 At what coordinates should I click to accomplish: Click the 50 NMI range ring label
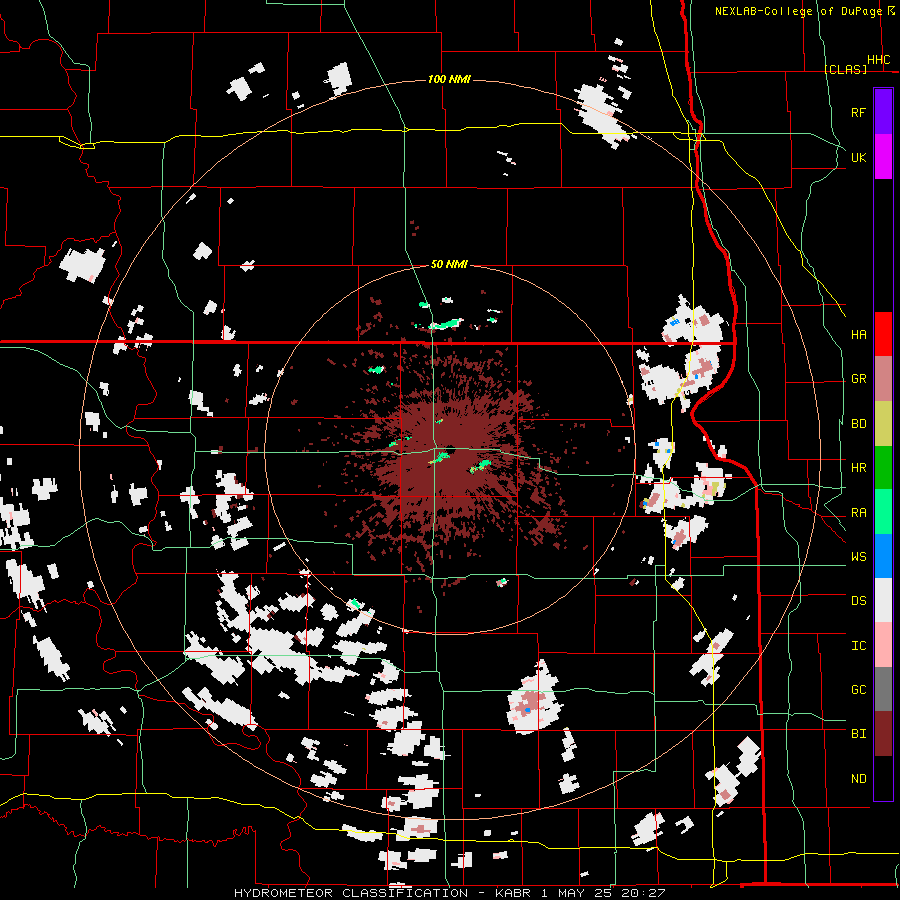[x=449, y=265]
